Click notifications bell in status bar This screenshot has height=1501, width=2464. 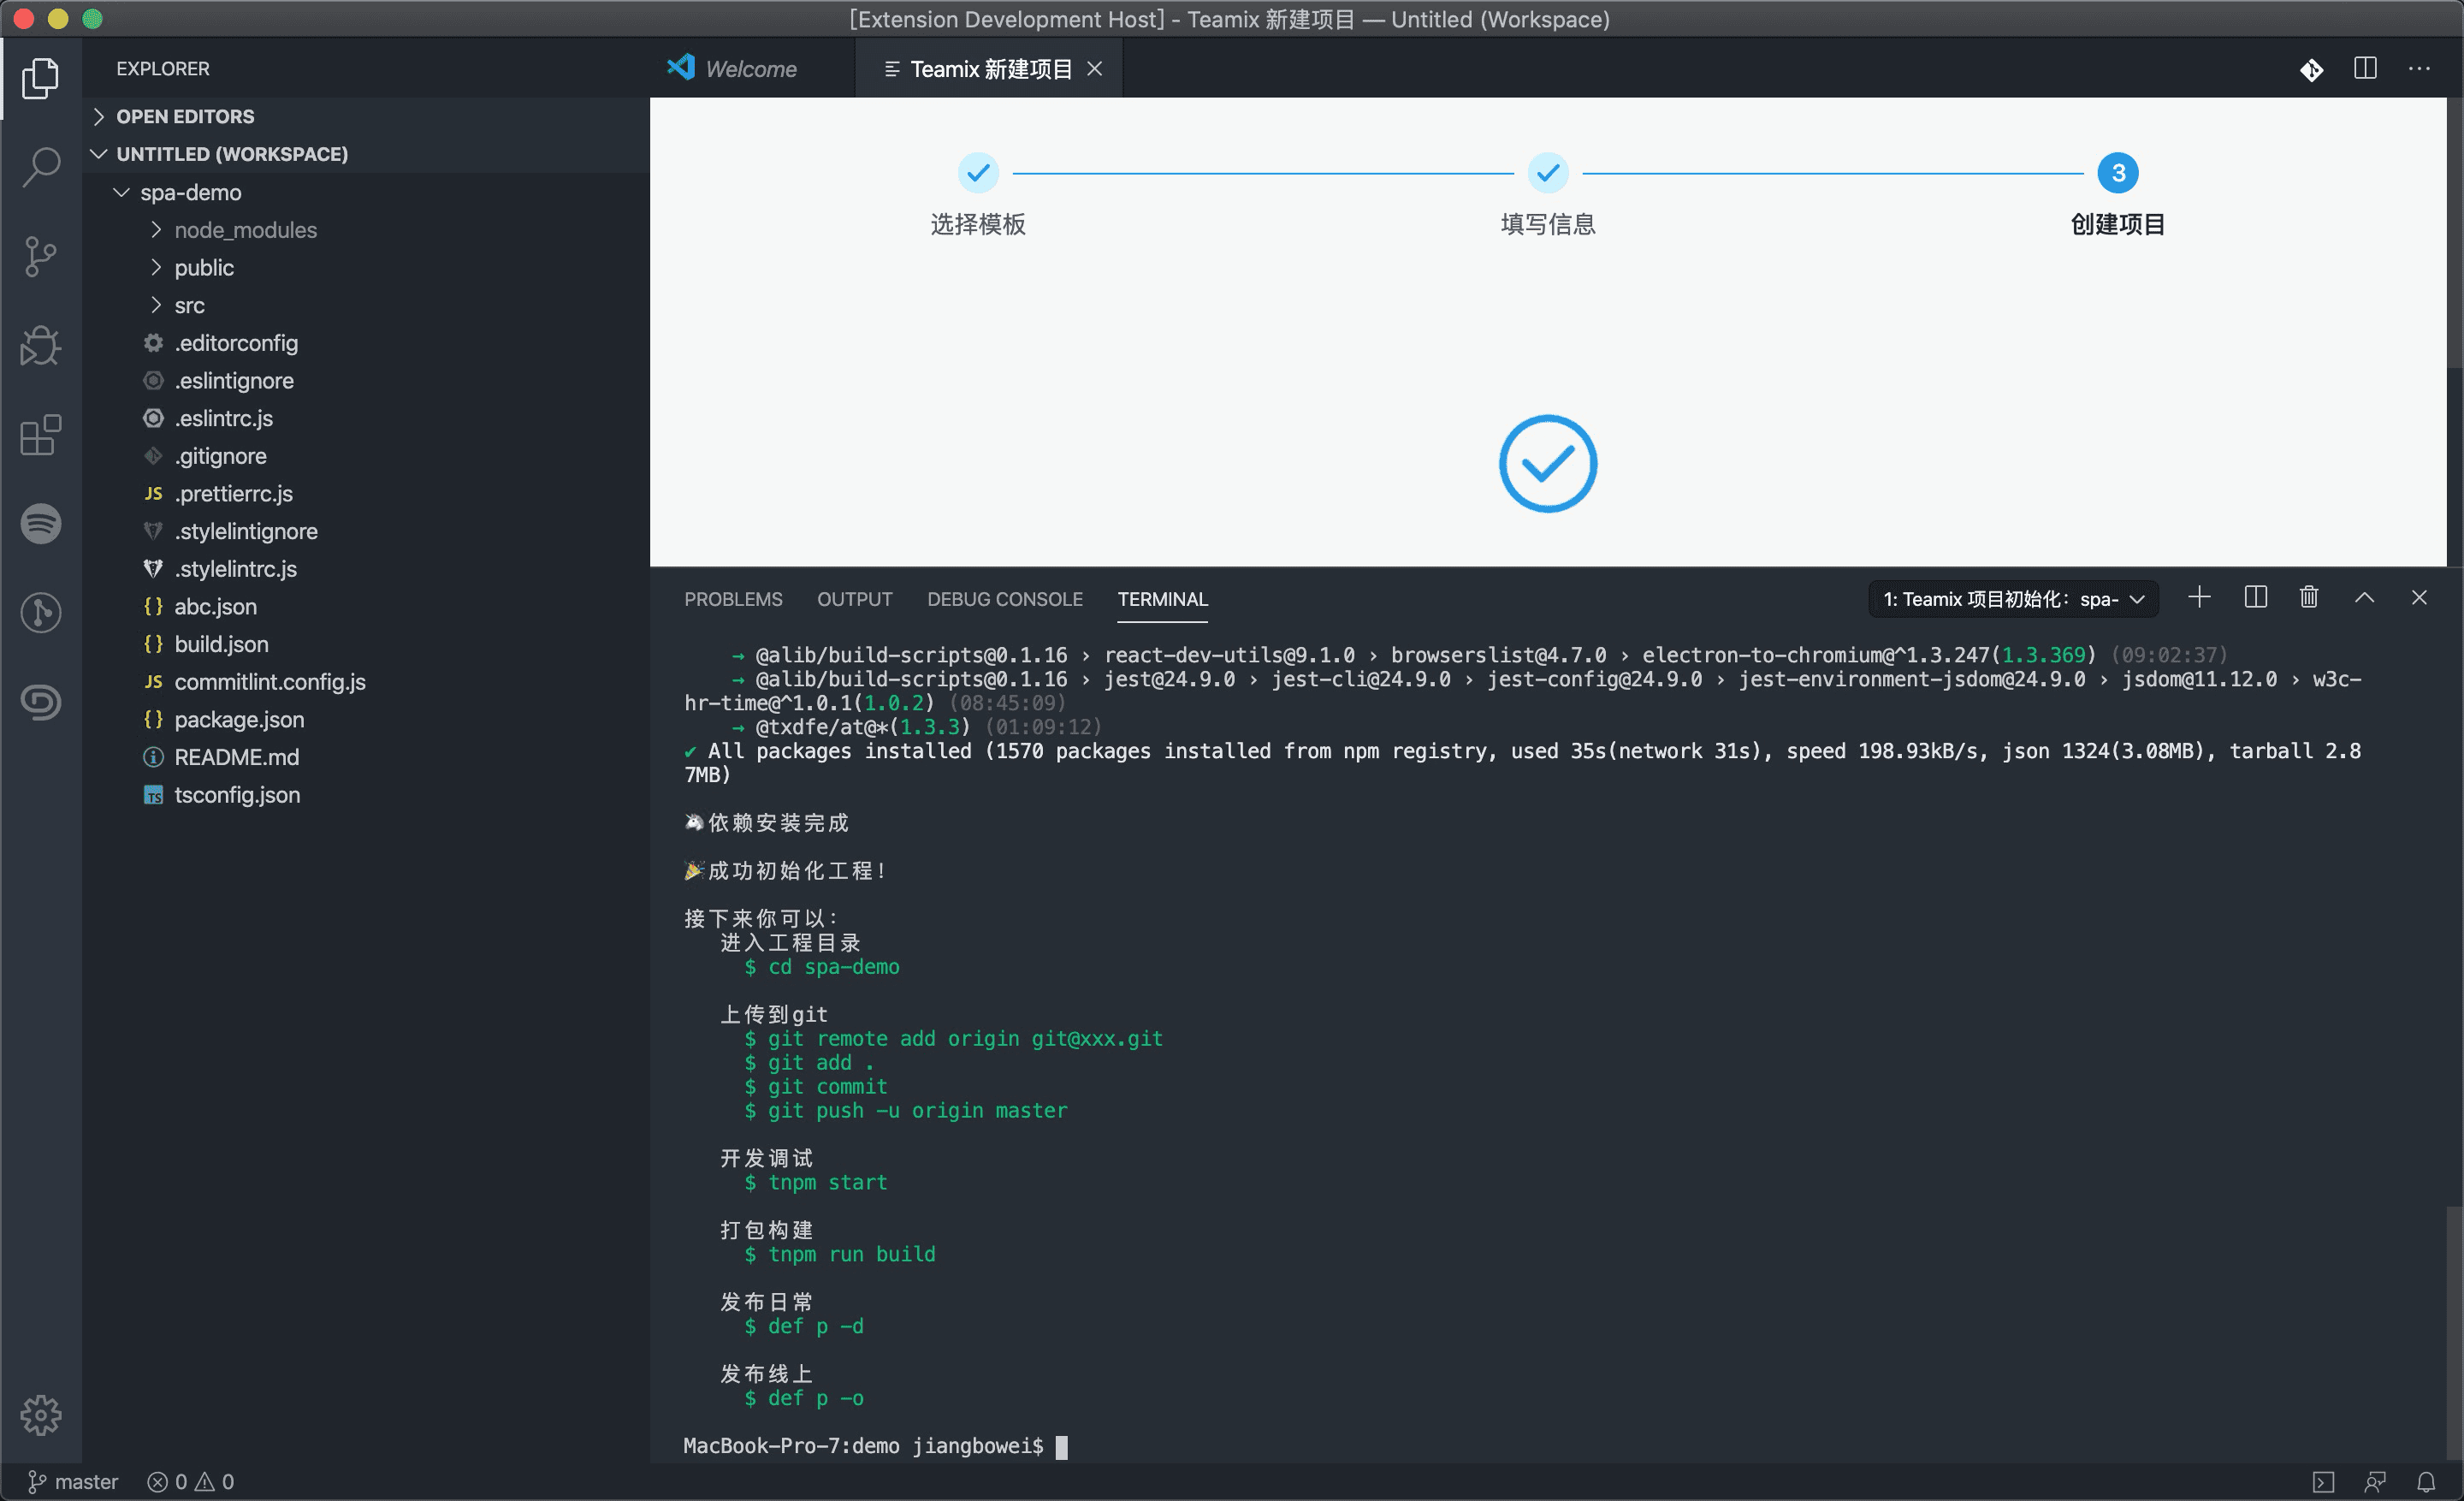2426,1481
